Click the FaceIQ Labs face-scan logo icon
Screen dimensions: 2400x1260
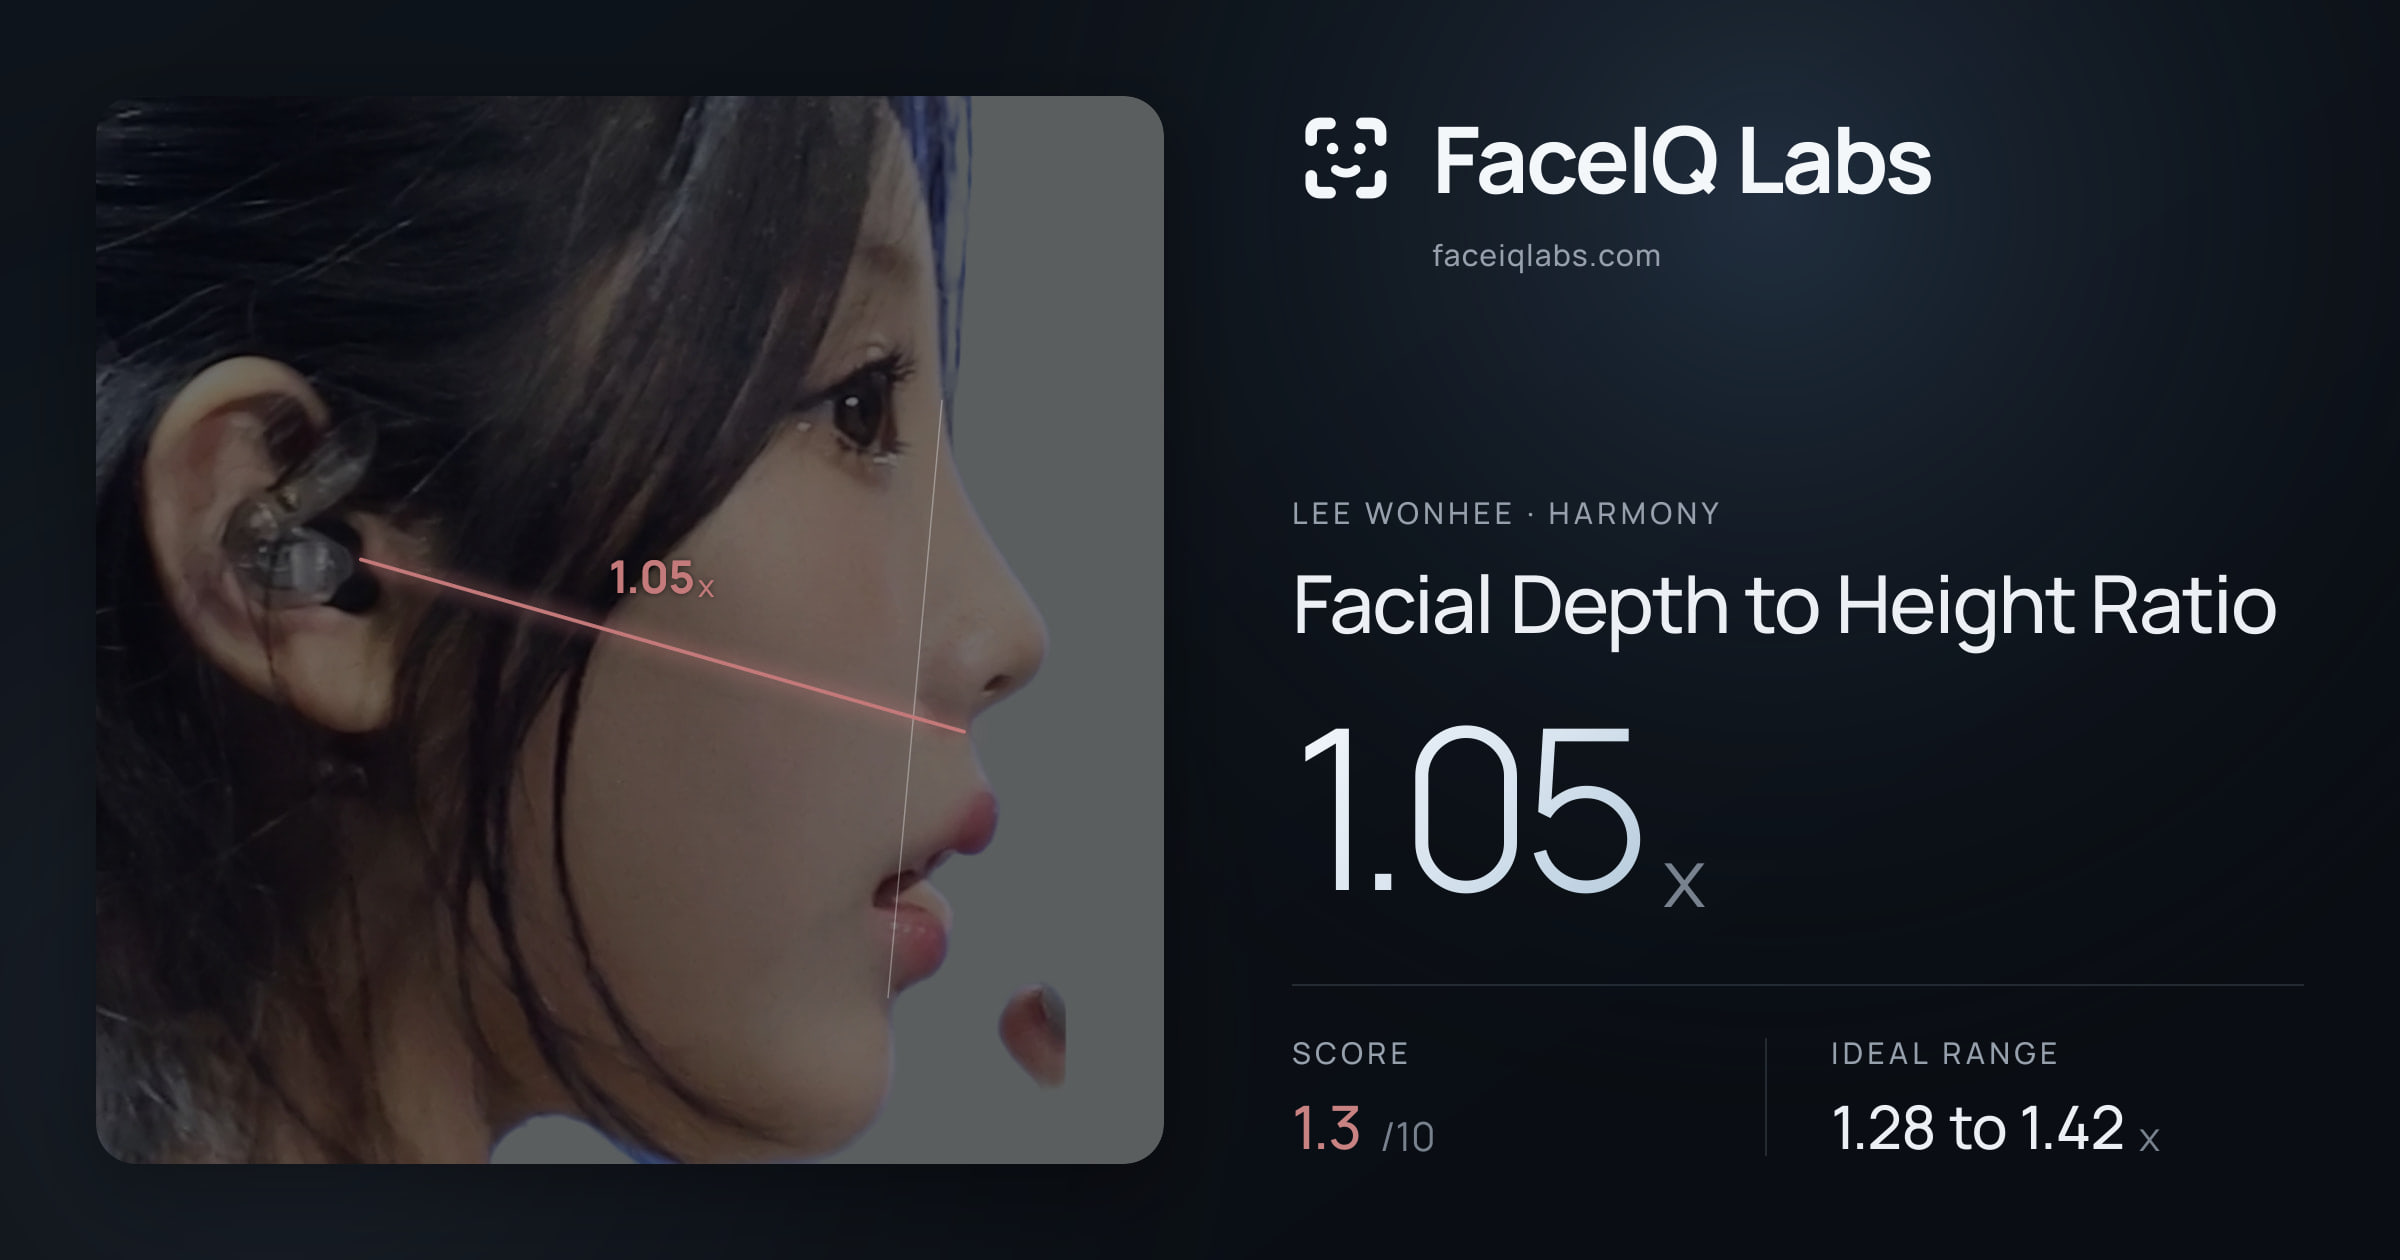1345,158
